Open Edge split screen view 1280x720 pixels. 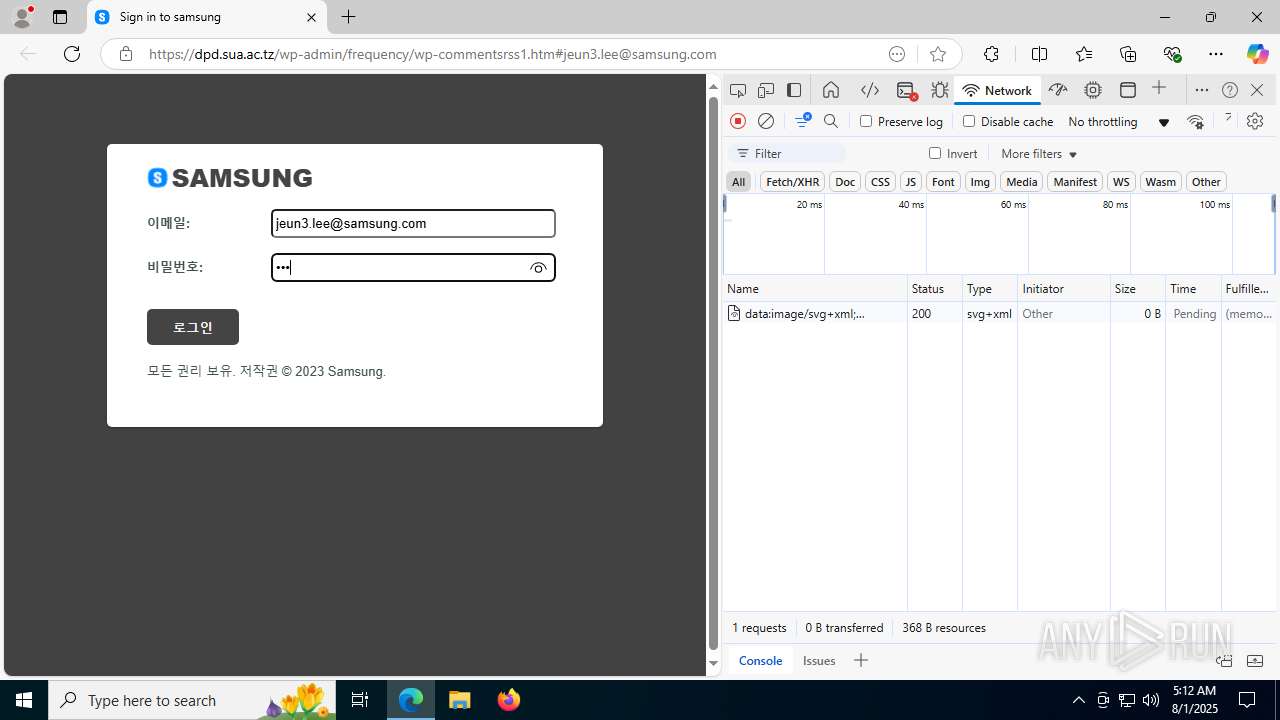click(x=1040, y=54)
